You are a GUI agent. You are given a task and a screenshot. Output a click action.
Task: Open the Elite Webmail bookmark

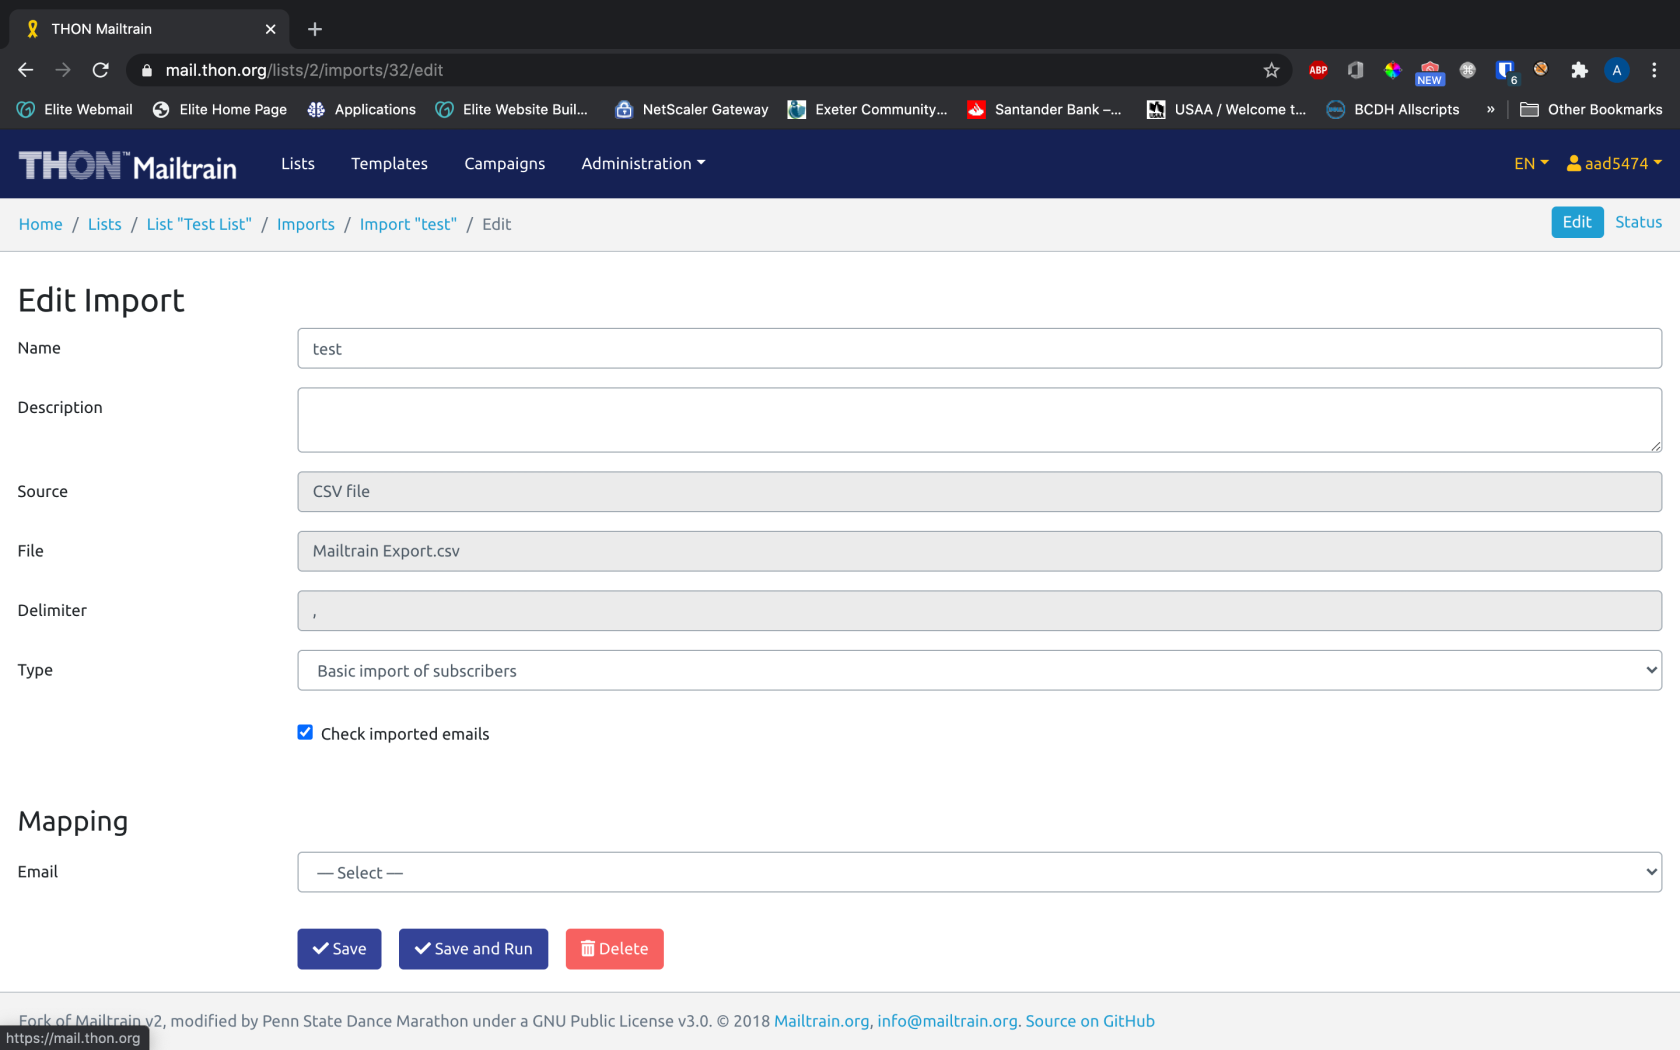(x=75, y=109)
